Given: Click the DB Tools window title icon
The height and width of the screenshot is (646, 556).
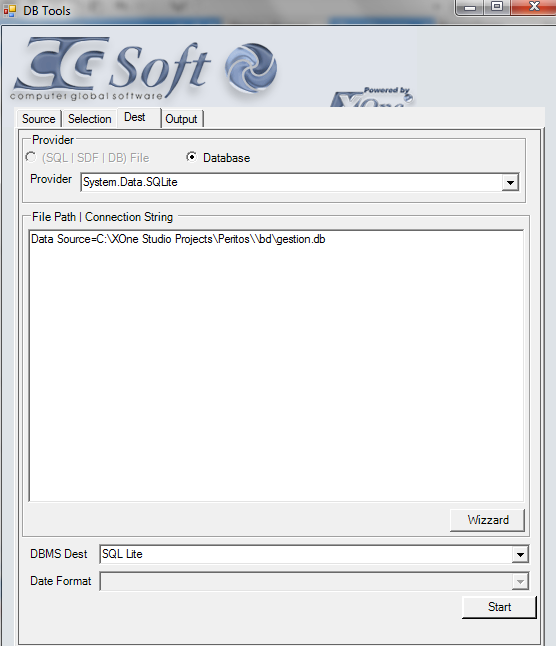Looking at the screenshot, I should [x=9, y=10].
